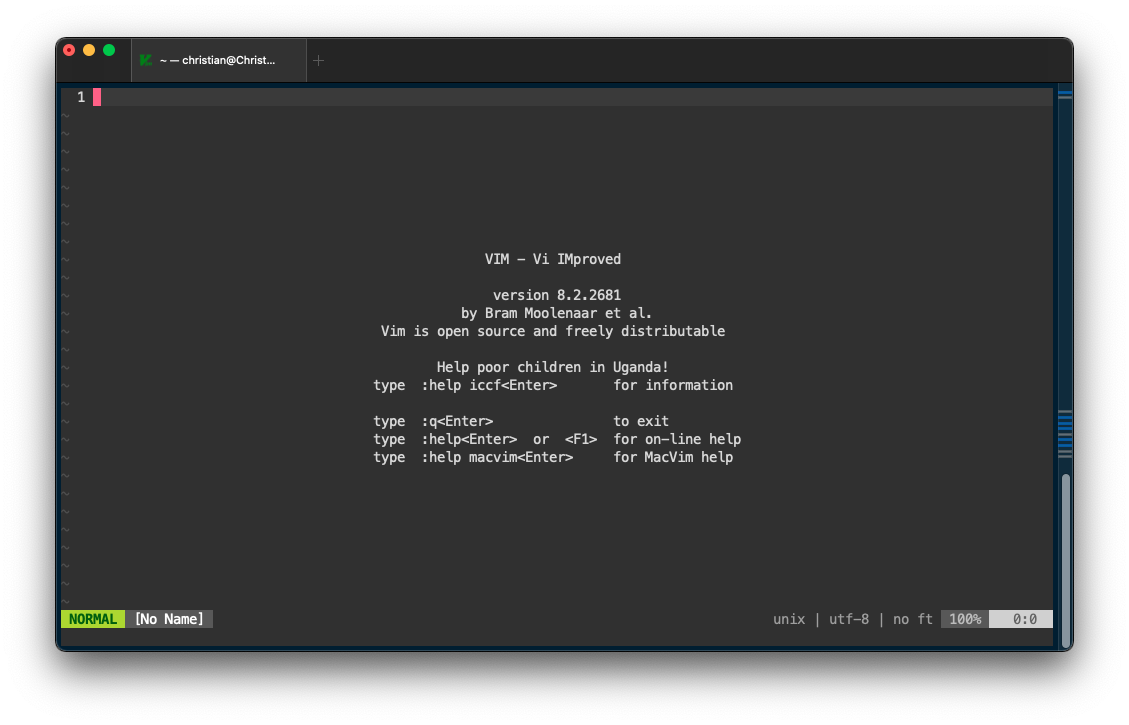Click the unix file format indicator
The height and width of the screenshot is (725, 1129).
click(x=789, y=619)
